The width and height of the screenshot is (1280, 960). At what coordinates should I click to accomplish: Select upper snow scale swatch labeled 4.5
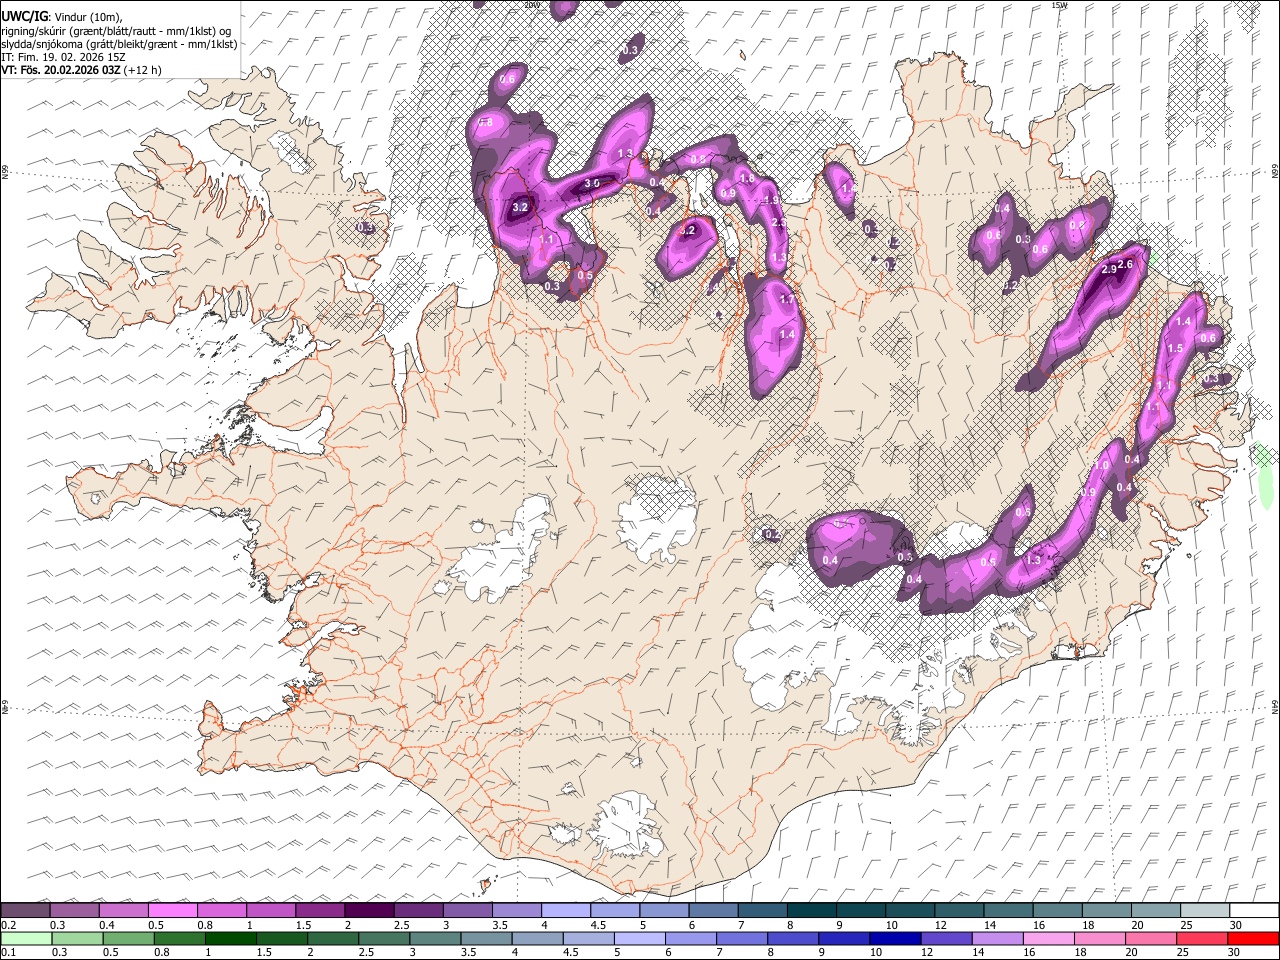pyautogui.click(x=615, y=911)
